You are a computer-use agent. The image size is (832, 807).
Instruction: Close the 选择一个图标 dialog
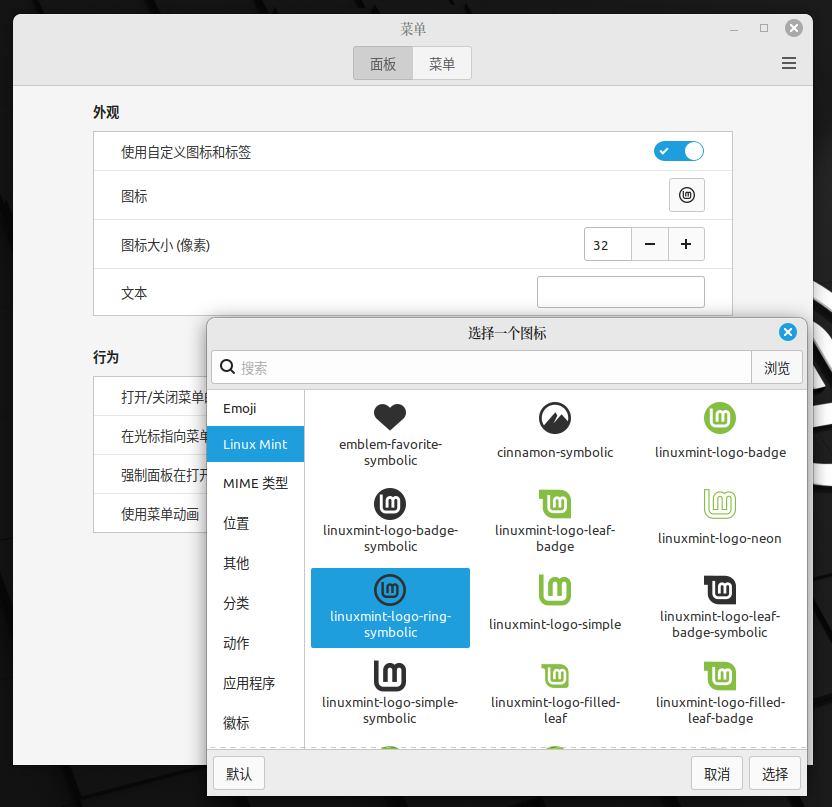tap(787, 332)
